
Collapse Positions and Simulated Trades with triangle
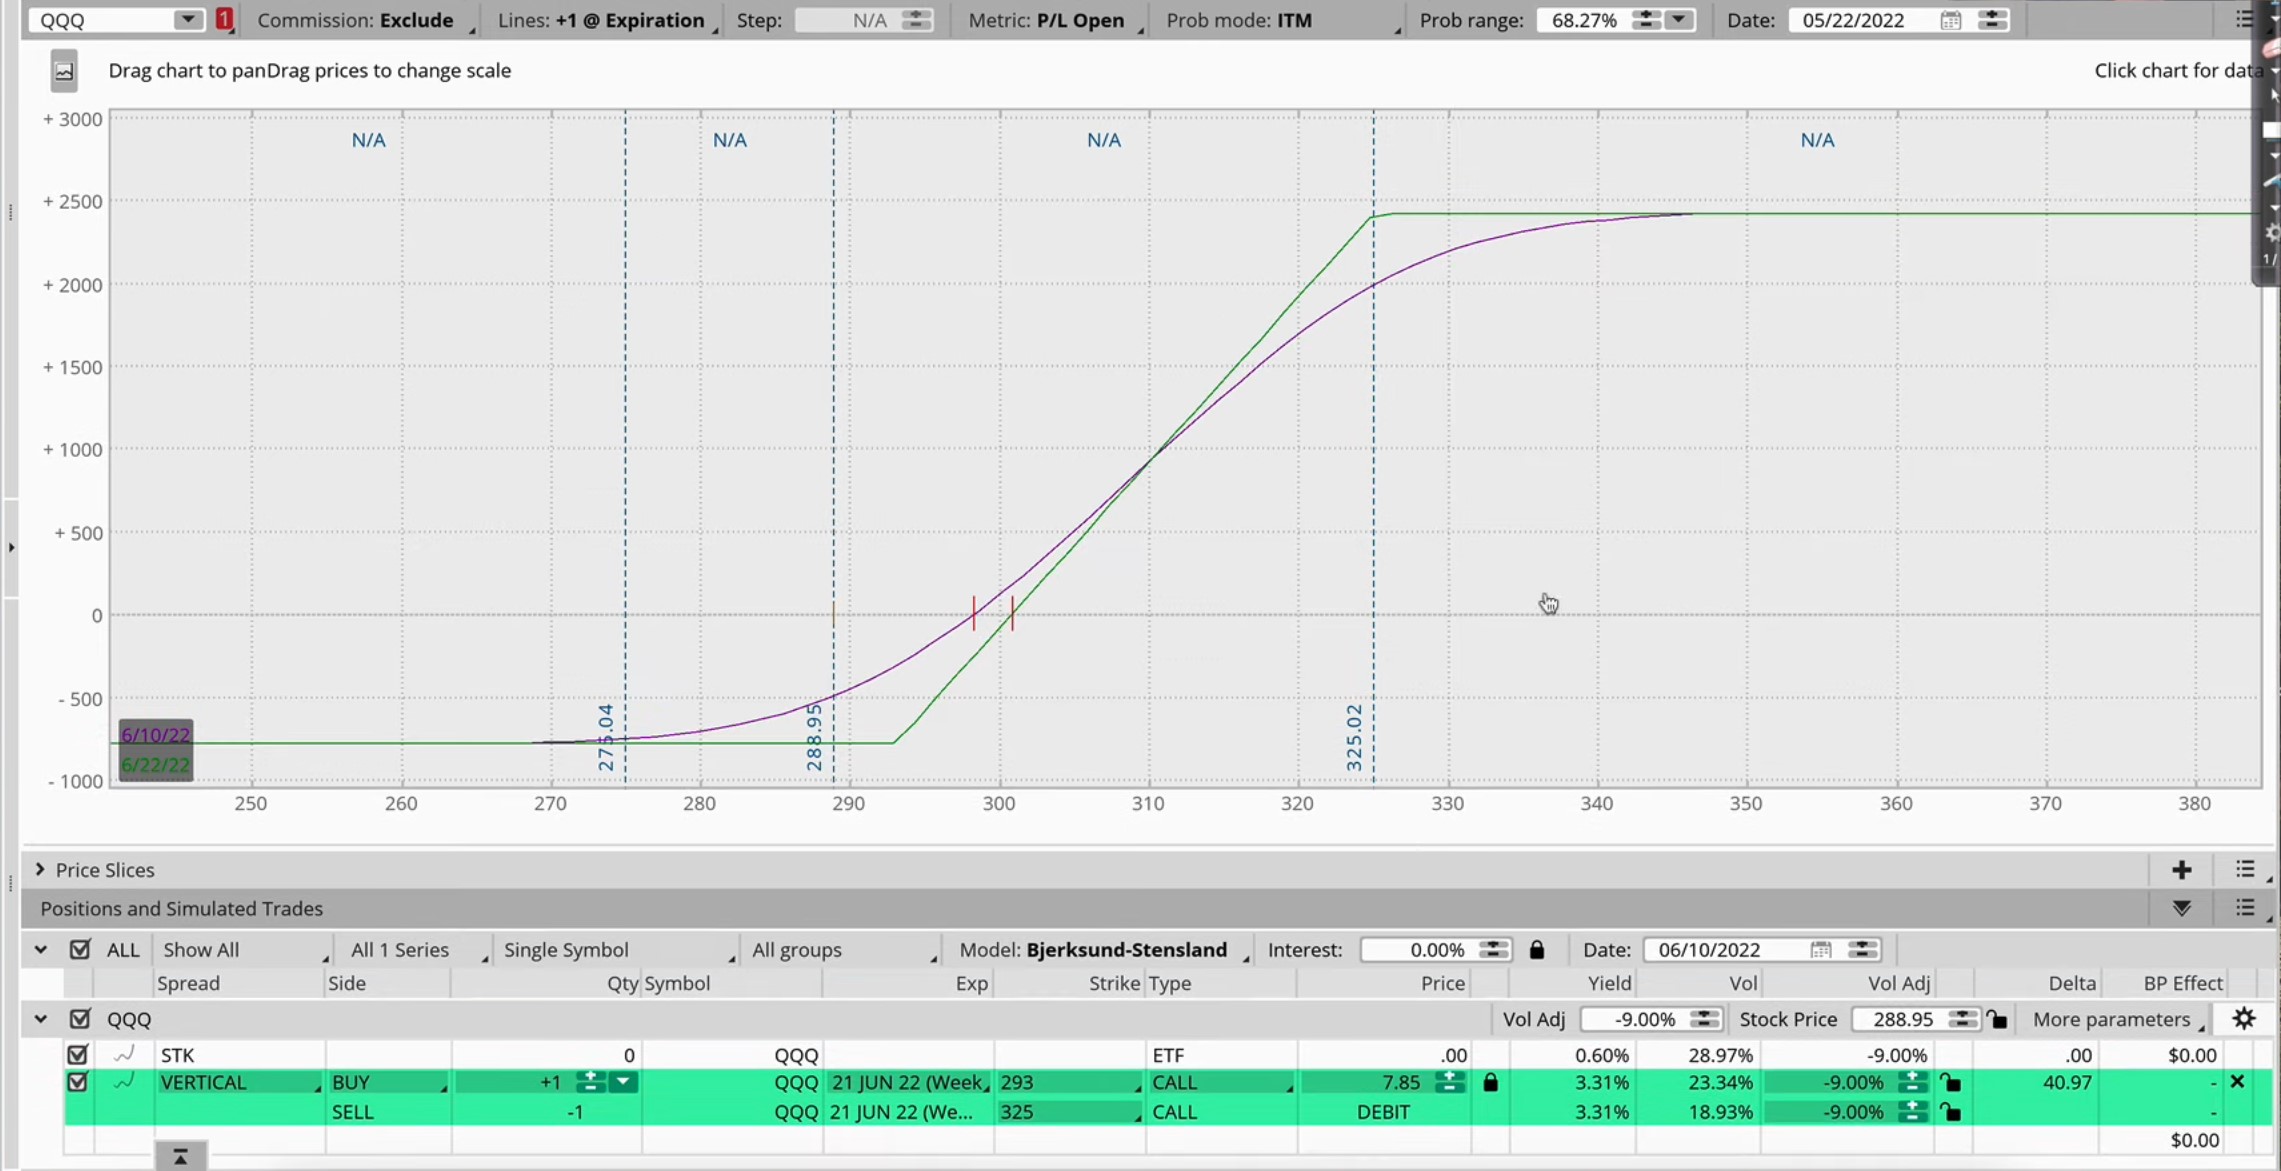pos(2181,908)
